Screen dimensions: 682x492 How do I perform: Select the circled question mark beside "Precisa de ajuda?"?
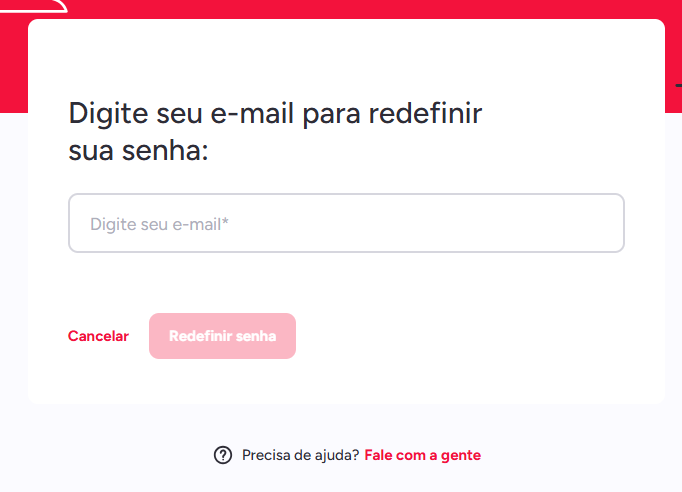pyautogui.click(x=223, y=455)
